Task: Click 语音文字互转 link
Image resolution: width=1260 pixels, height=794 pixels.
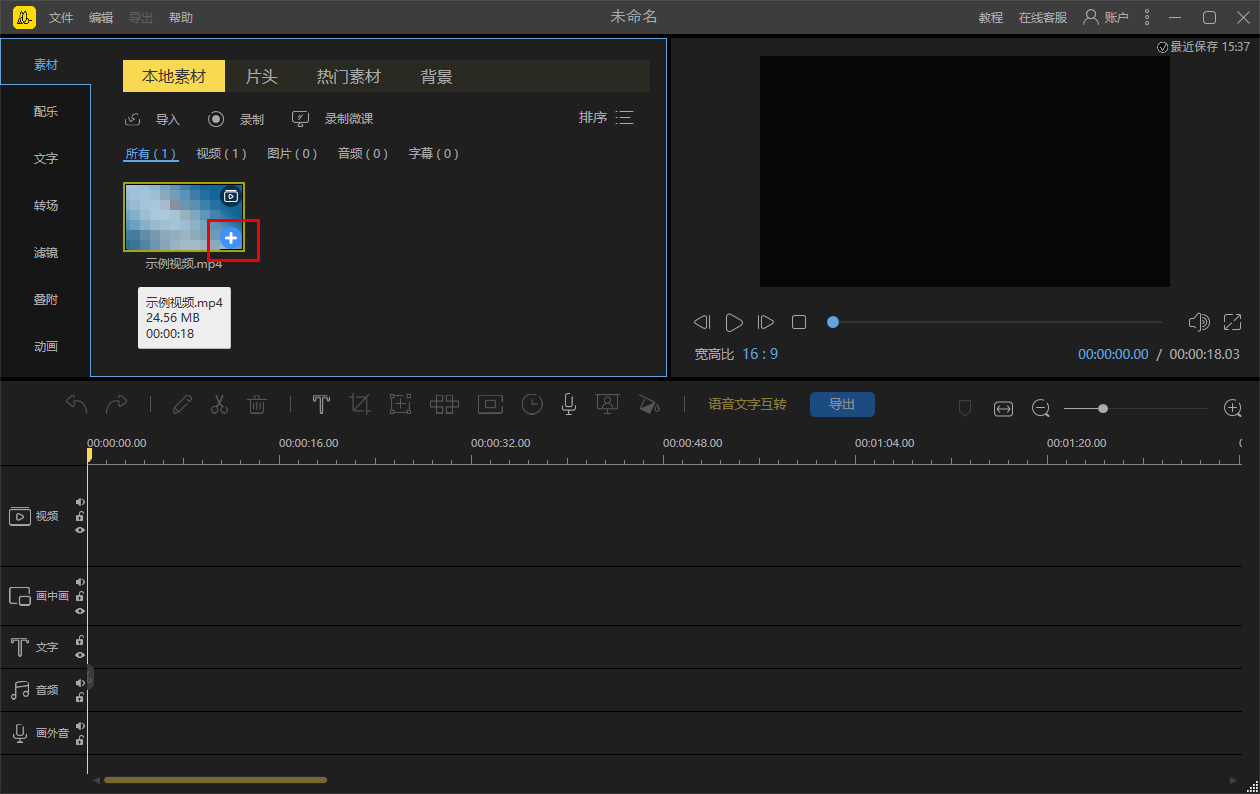Action: click(747, 404)
